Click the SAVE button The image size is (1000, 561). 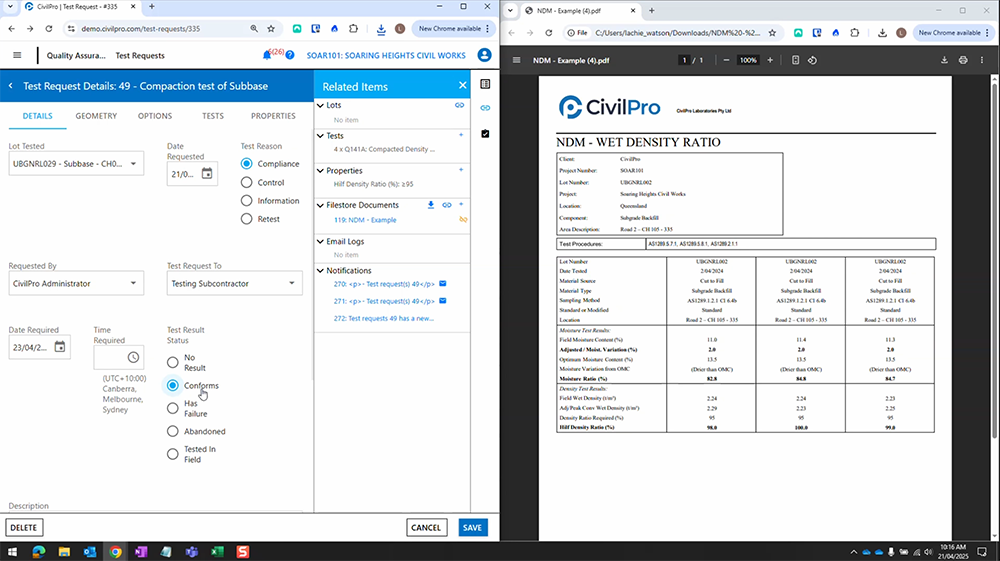(473, 527)
